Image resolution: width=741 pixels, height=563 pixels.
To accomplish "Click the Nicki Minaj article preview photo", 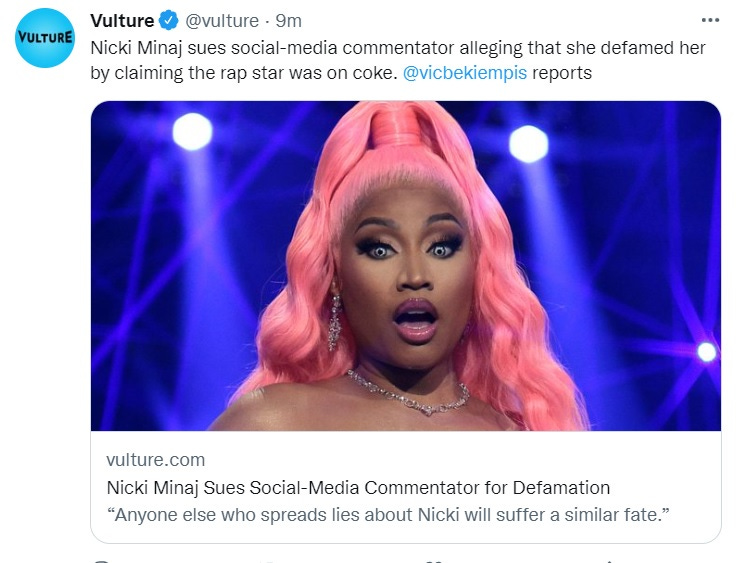I will pos(406,266).
